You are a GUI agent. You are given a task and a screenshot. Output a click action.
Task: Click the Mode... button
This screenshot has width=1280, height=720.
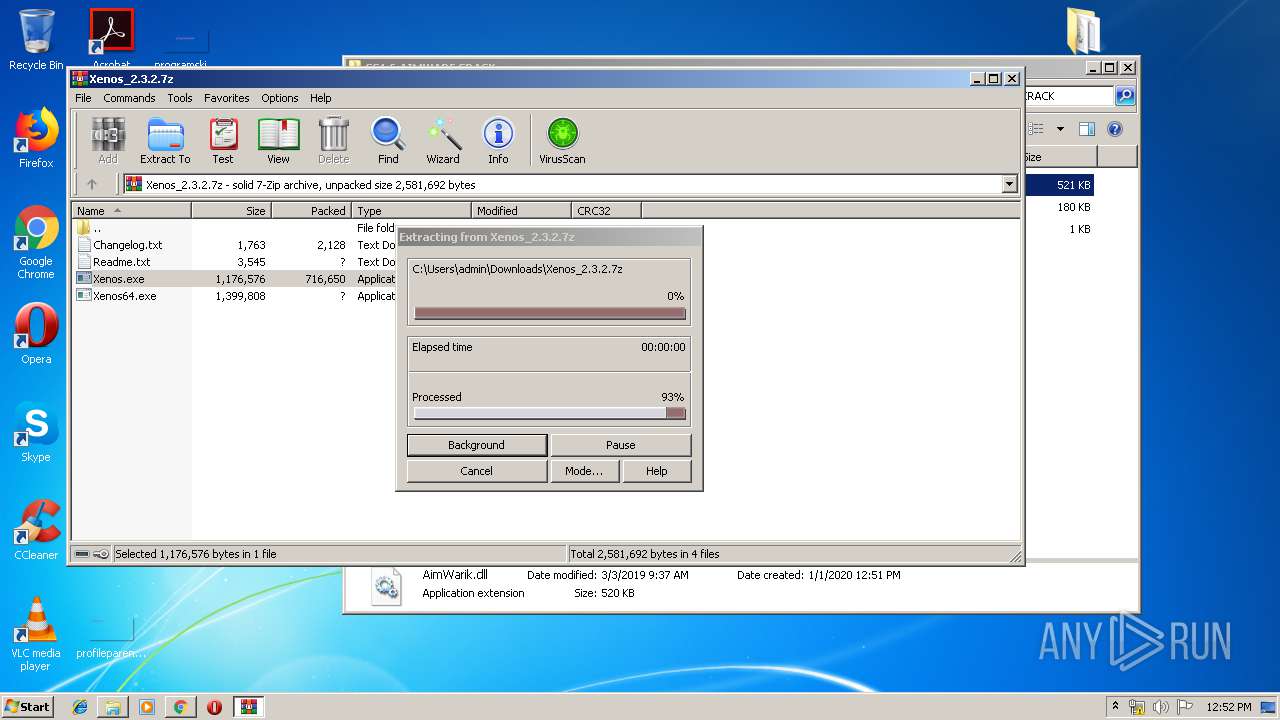[584, 471]
